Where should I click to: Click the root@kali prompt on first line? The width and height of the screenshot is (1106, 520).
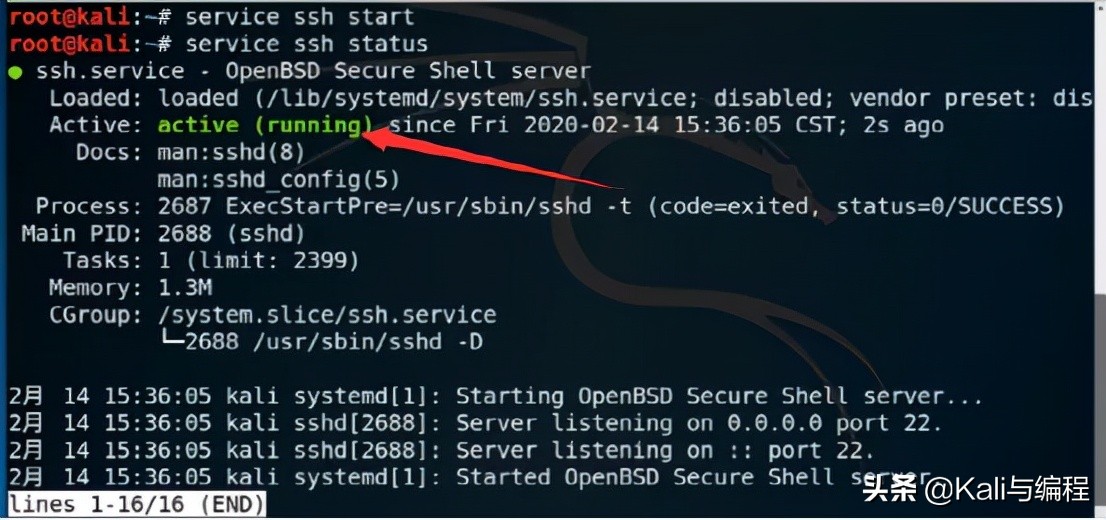pos(70,16)
